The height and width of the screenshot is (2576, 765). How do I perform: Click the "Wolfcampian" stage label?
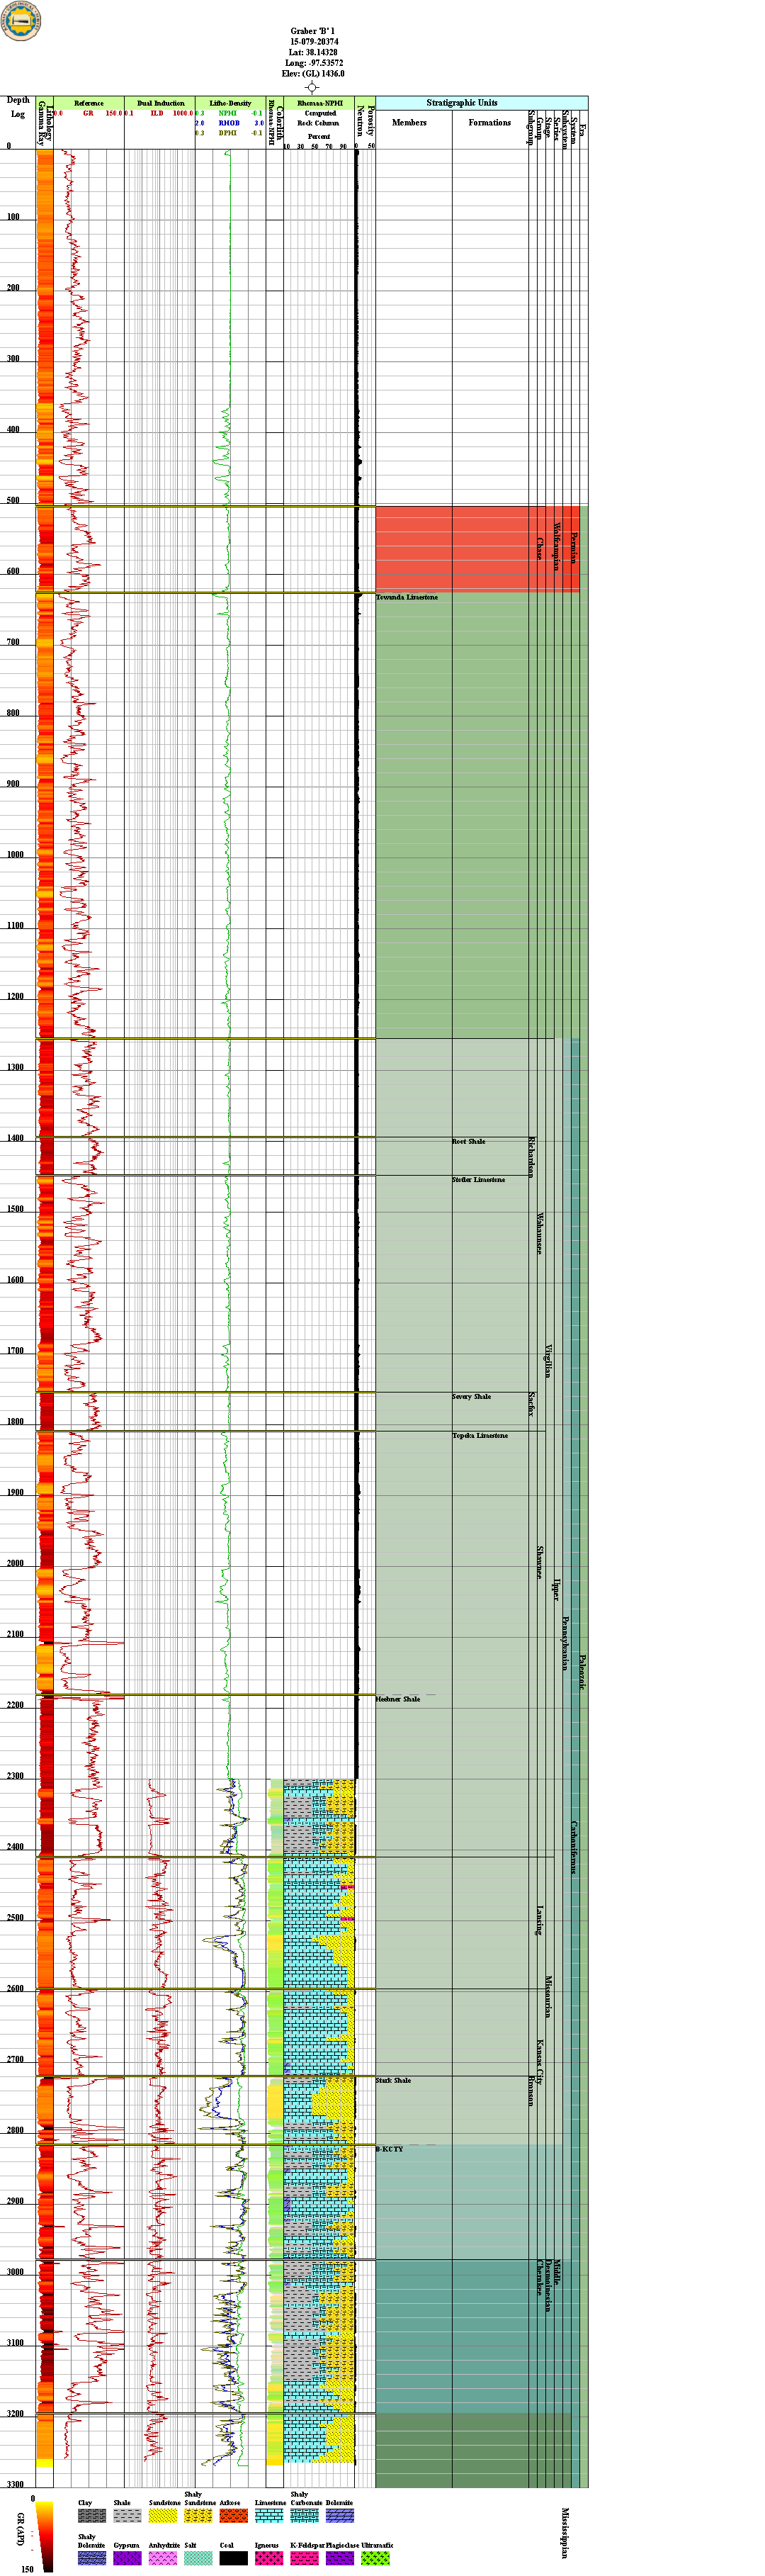click(x=557, y=546)
